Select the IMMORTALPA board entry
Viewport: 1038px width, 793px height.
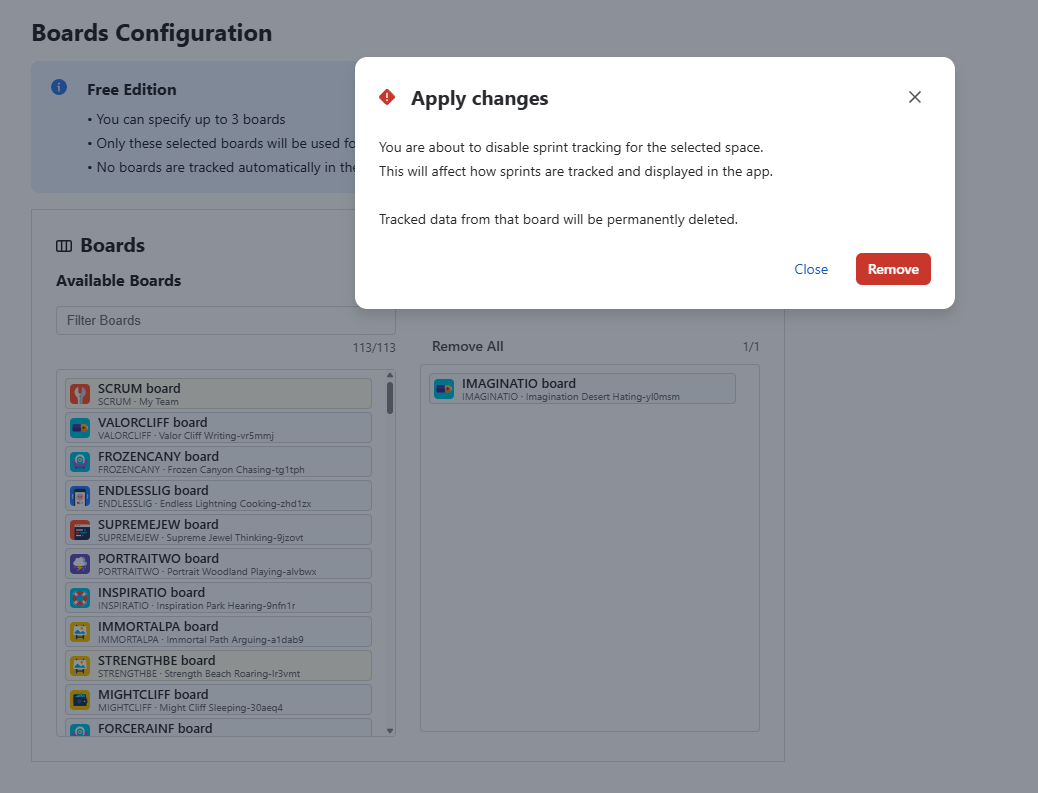pyautogui.click(x=218, y=632)
